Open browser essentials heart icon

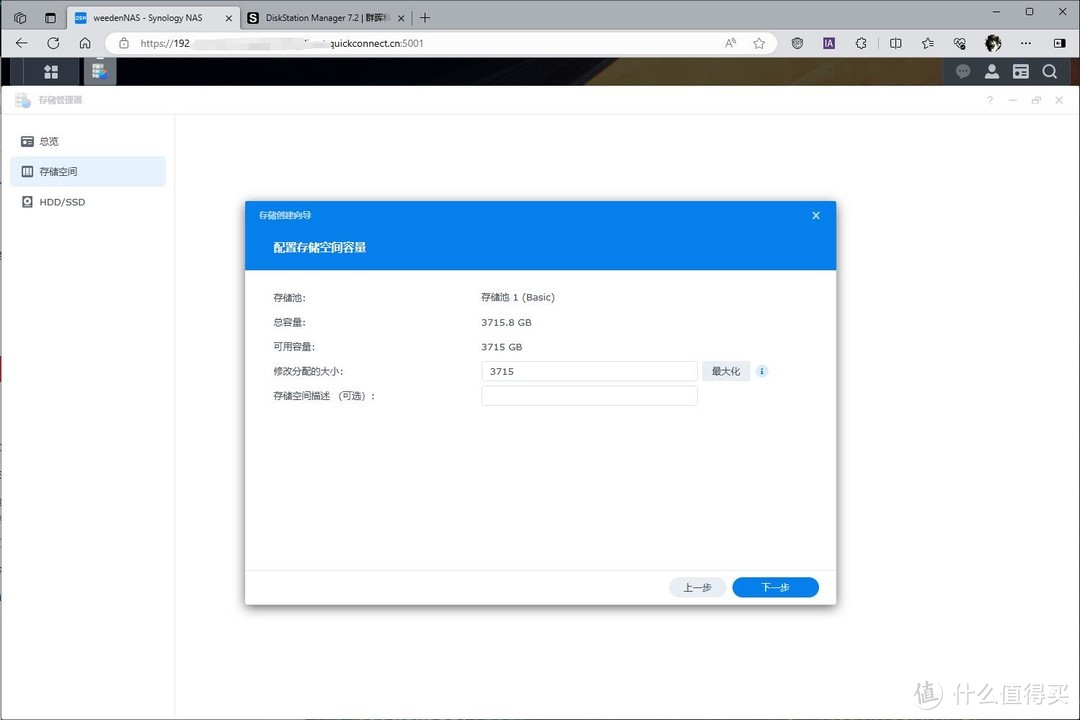959,43
